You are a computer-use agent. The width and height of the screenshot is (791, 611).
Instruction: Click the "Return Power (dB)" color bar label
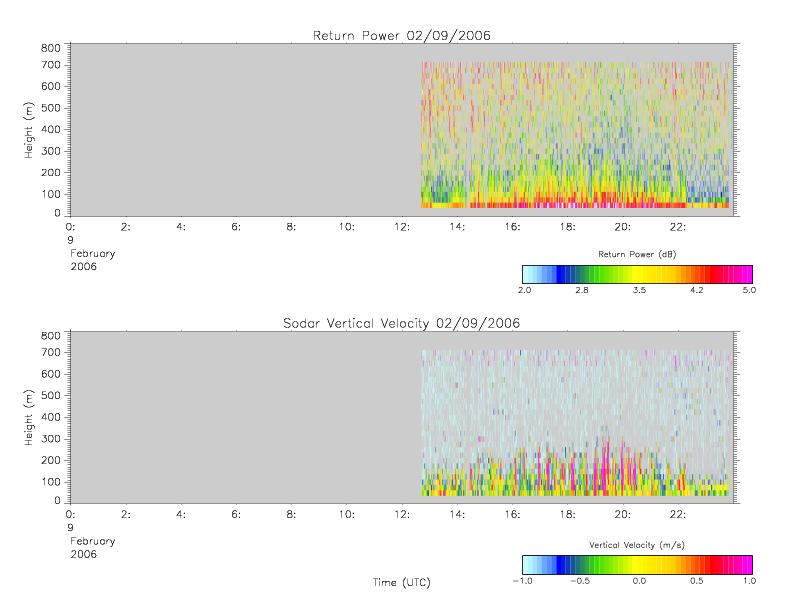tap(637, 254)
